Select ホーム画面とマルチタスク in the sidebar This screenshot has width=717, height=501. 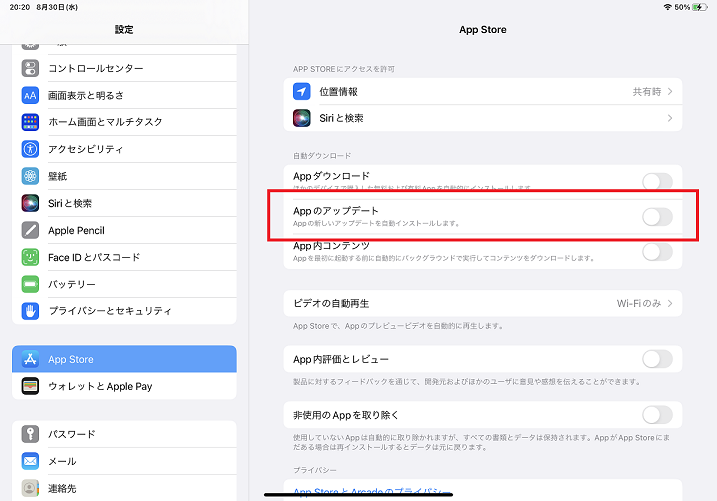124,122
